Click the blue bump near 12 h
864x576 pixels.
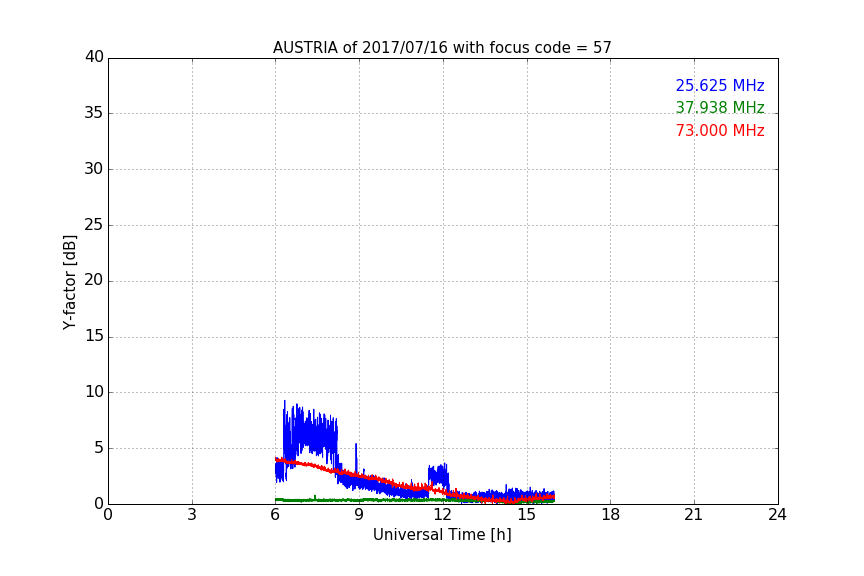coord(439,474)
